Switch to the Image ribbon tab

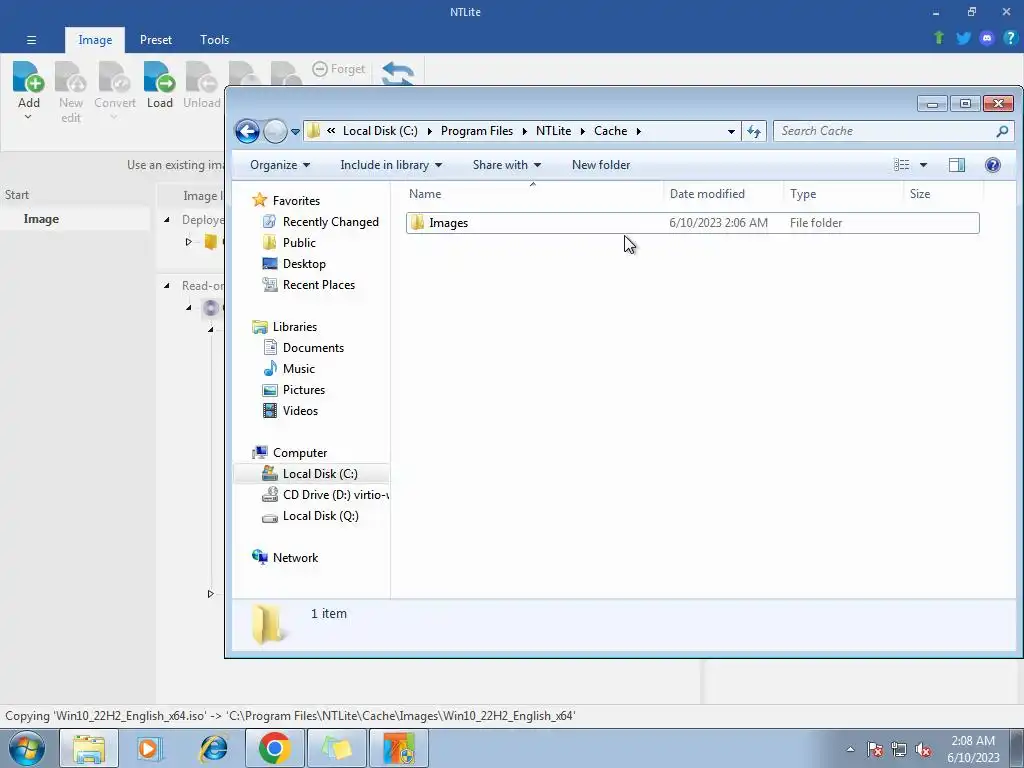[95, 40]
